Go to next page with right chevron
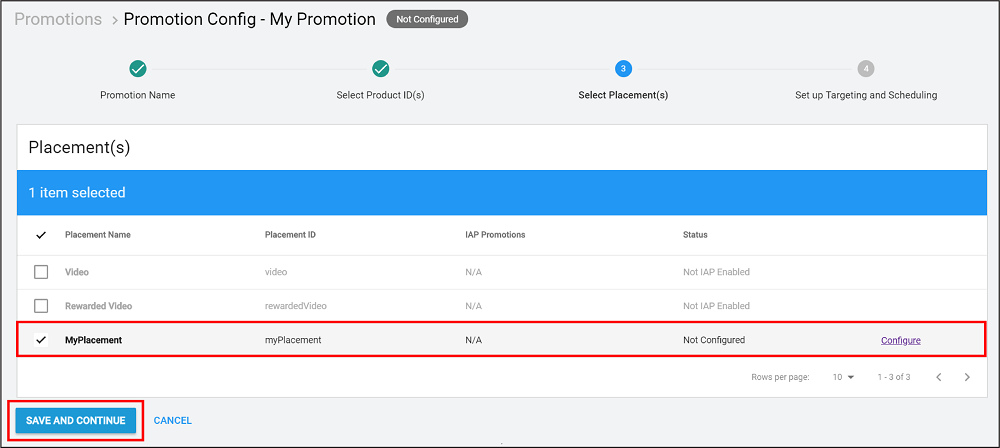The image size is (1000, 448). [967, 377]
